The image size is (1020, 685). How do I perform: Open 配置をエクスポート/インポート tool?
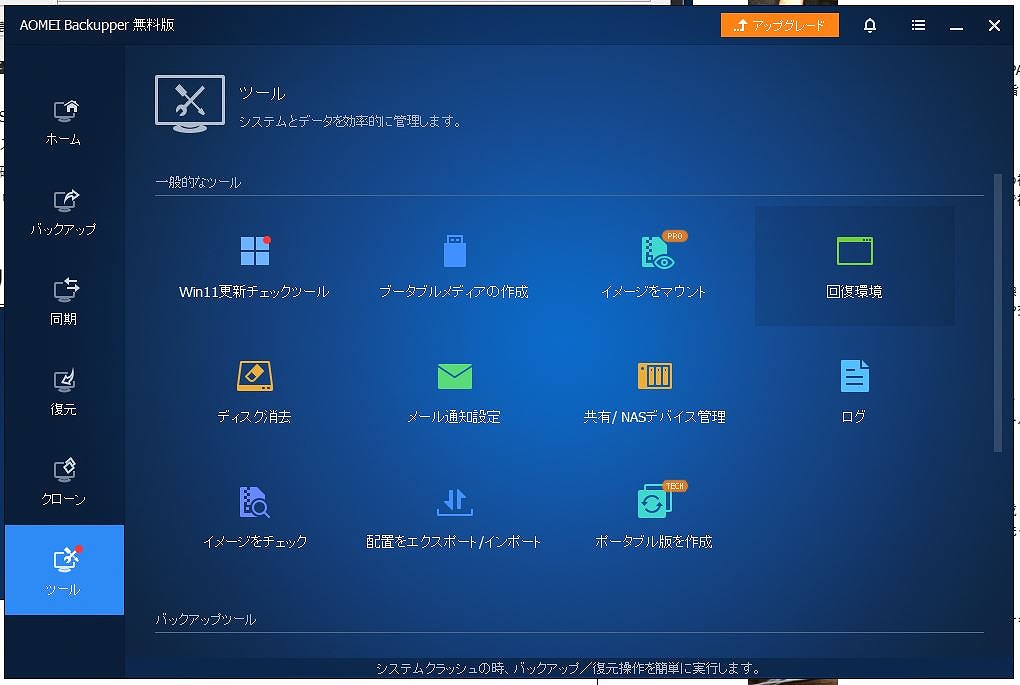(454, 517)
